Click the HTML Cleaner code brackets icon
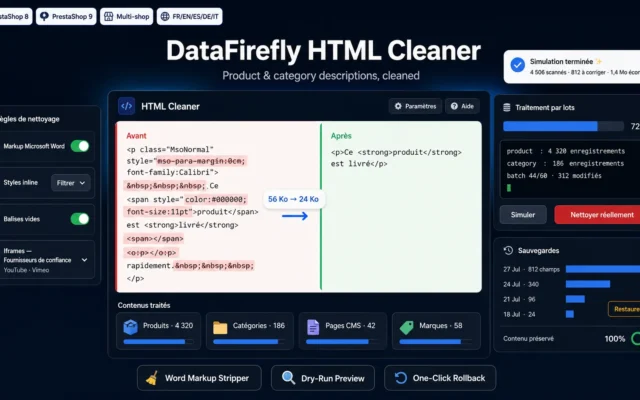 tap(127, 106)
